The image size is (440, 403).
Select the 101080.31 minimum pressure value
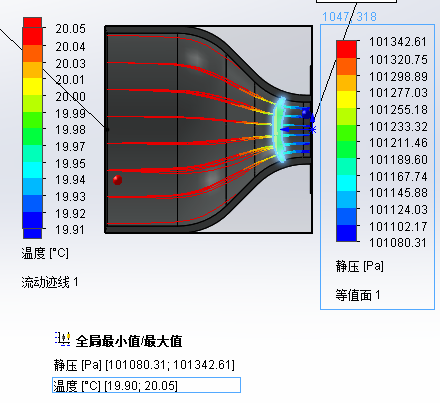click(x=398, y=243)
